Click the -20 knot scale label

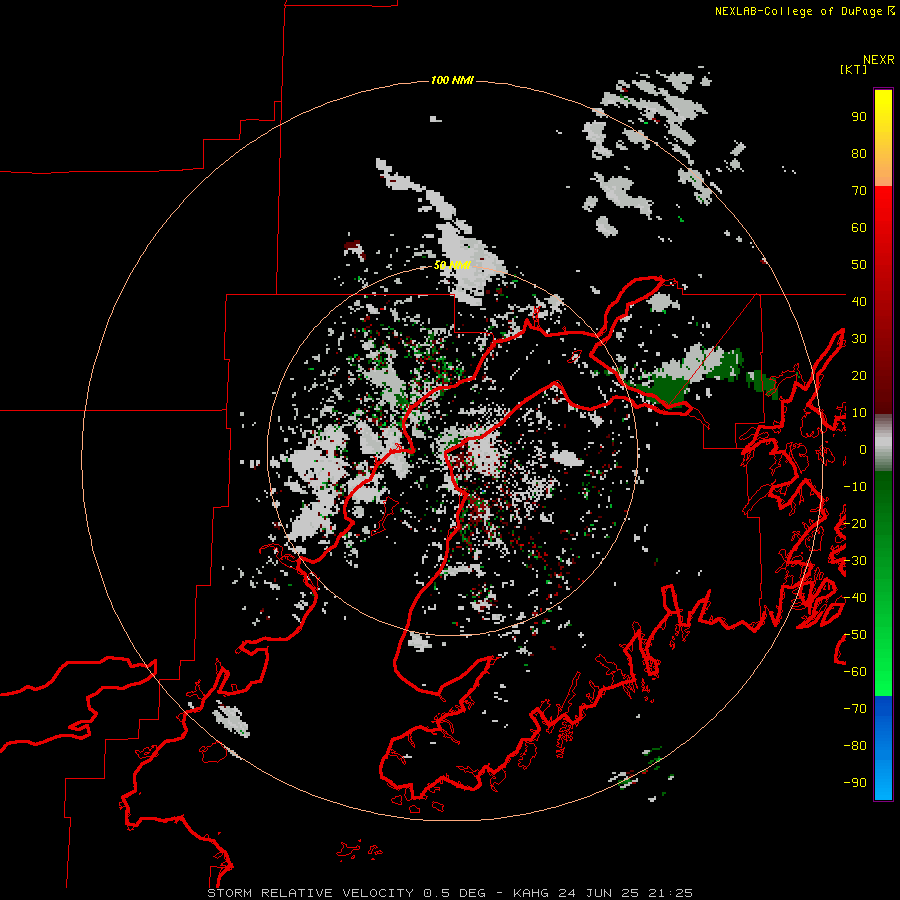pos(855,523)
